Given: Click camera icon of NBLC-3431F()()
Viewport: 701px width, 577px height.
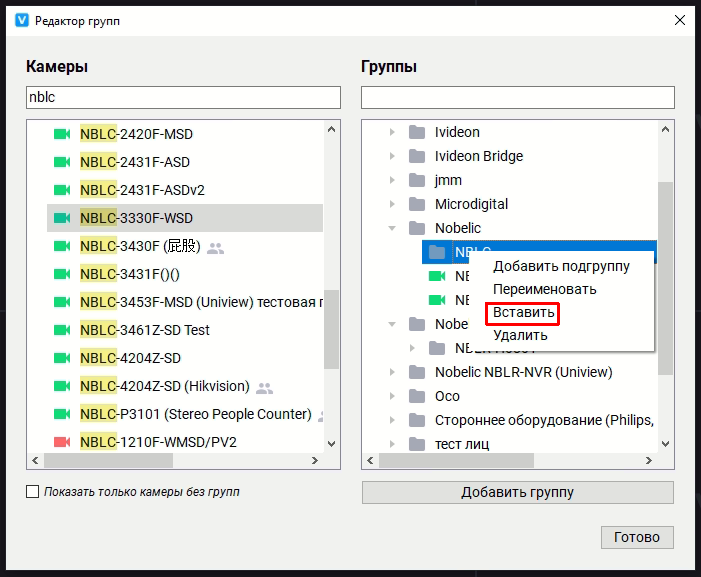Looking at the screenshot, I should [x=62, y=274].
